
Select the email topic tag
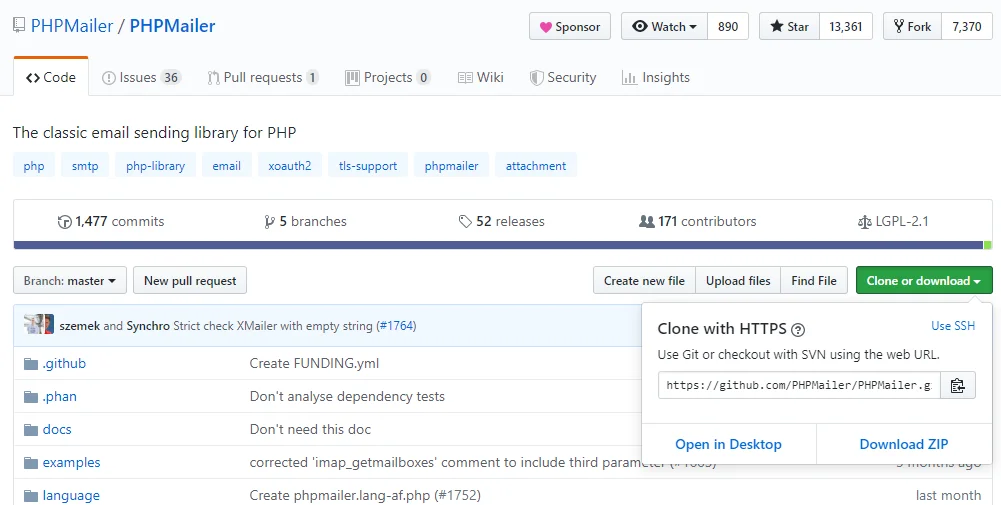coord(227,165)
